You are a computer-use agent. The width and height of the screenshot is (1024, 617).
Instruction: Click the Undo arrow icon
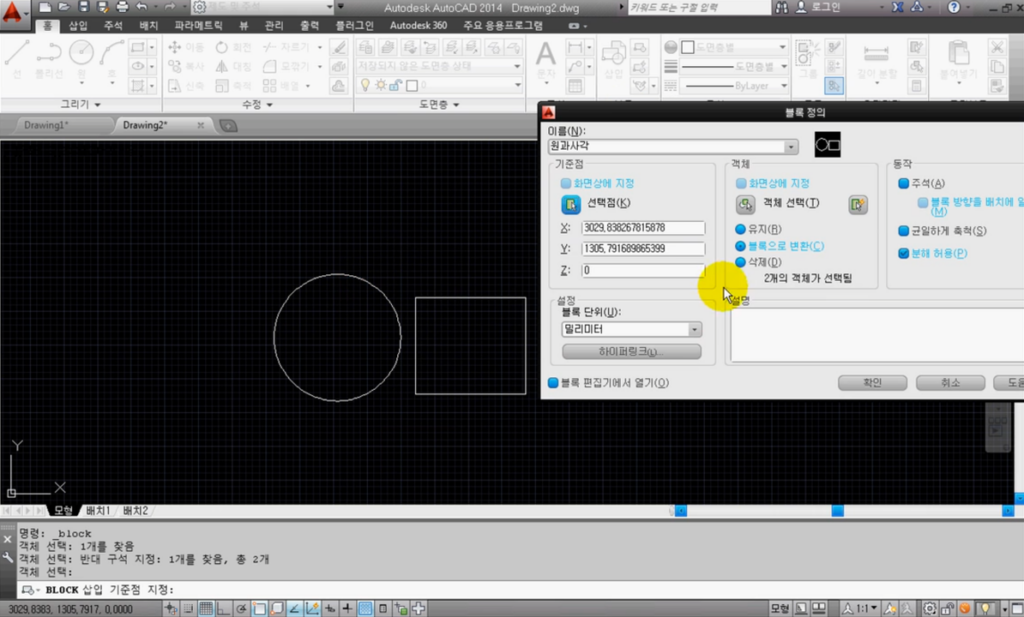pyautogui.click(x=142, y=7)
